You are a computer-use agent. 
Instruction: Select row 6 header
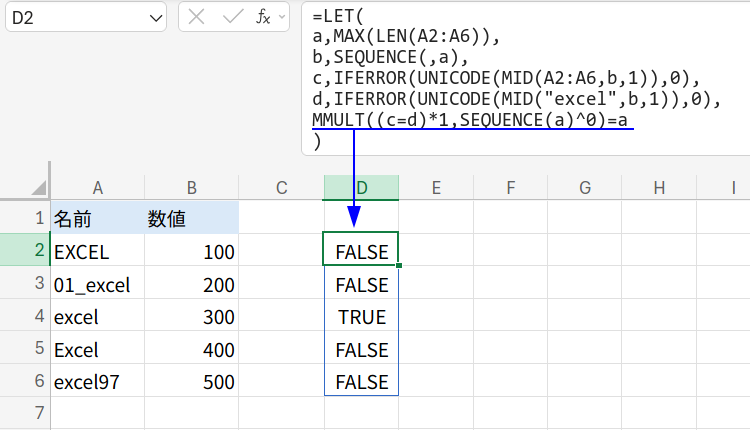point(25,380)
